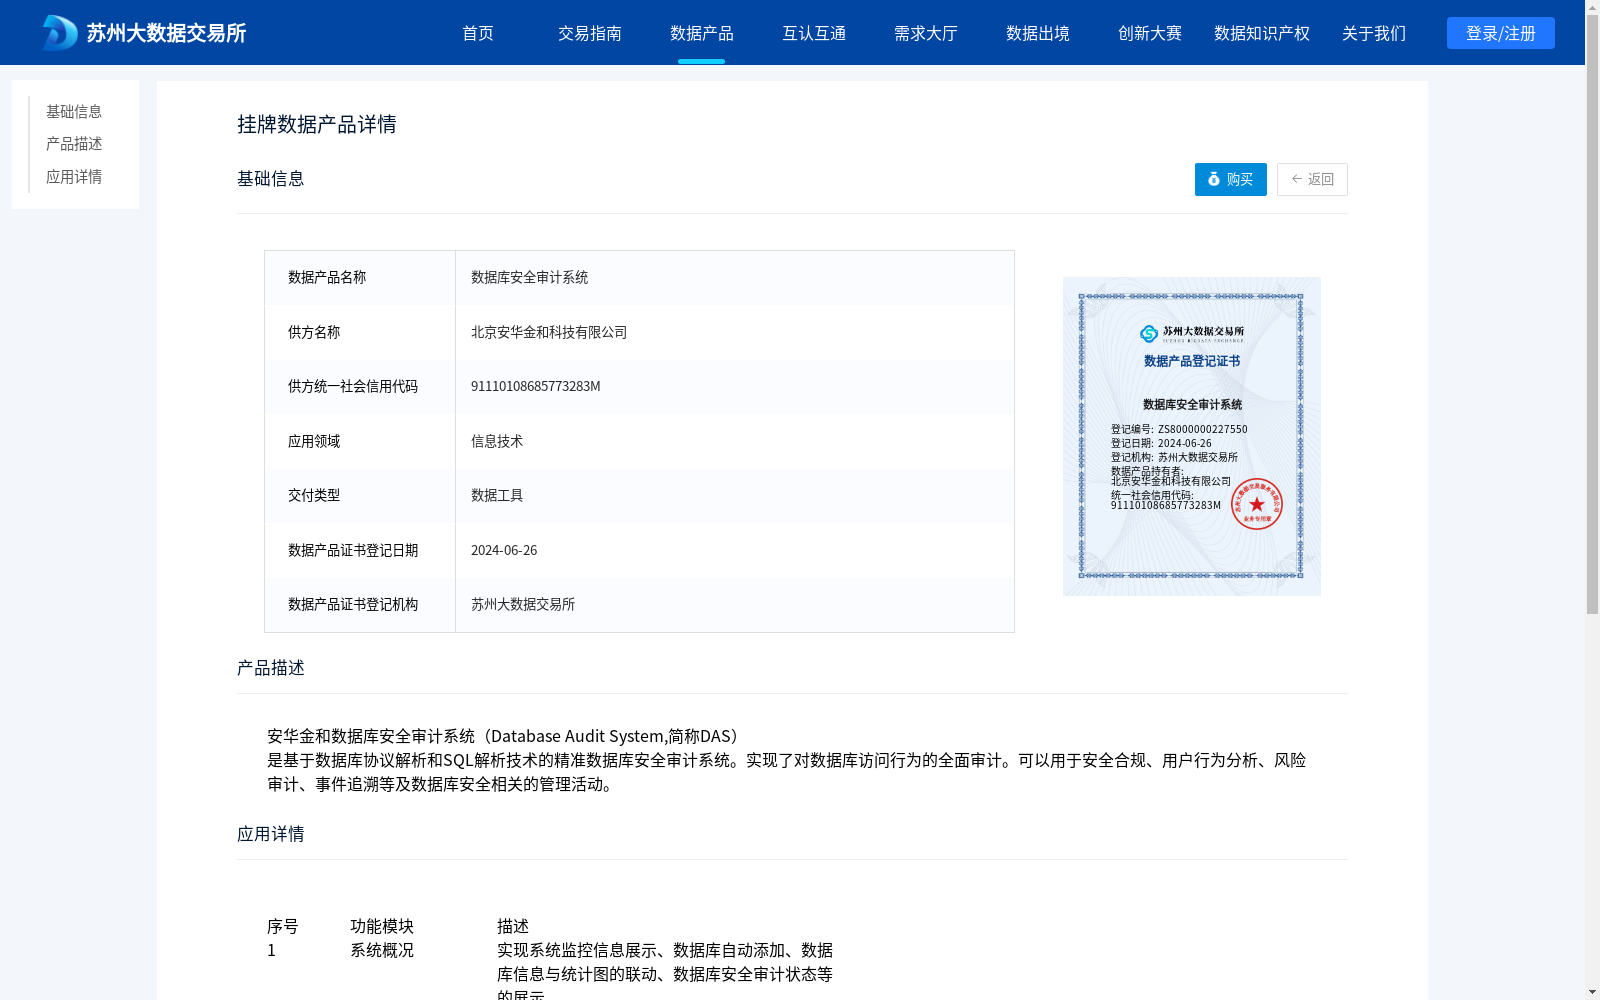Click the 产品描述 section heading
This screenshot has height=1000, width=1600.
click(x=271, y=668)
